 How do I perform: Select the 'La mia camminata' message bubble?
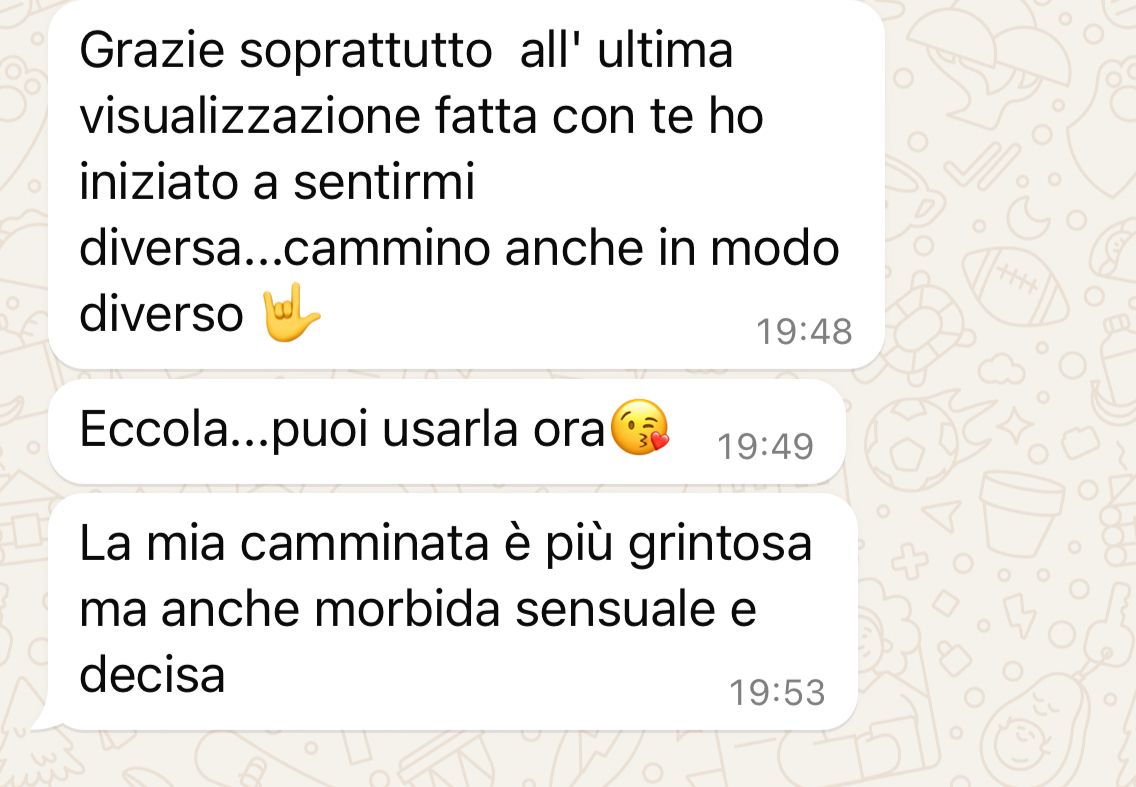(453, 612)
